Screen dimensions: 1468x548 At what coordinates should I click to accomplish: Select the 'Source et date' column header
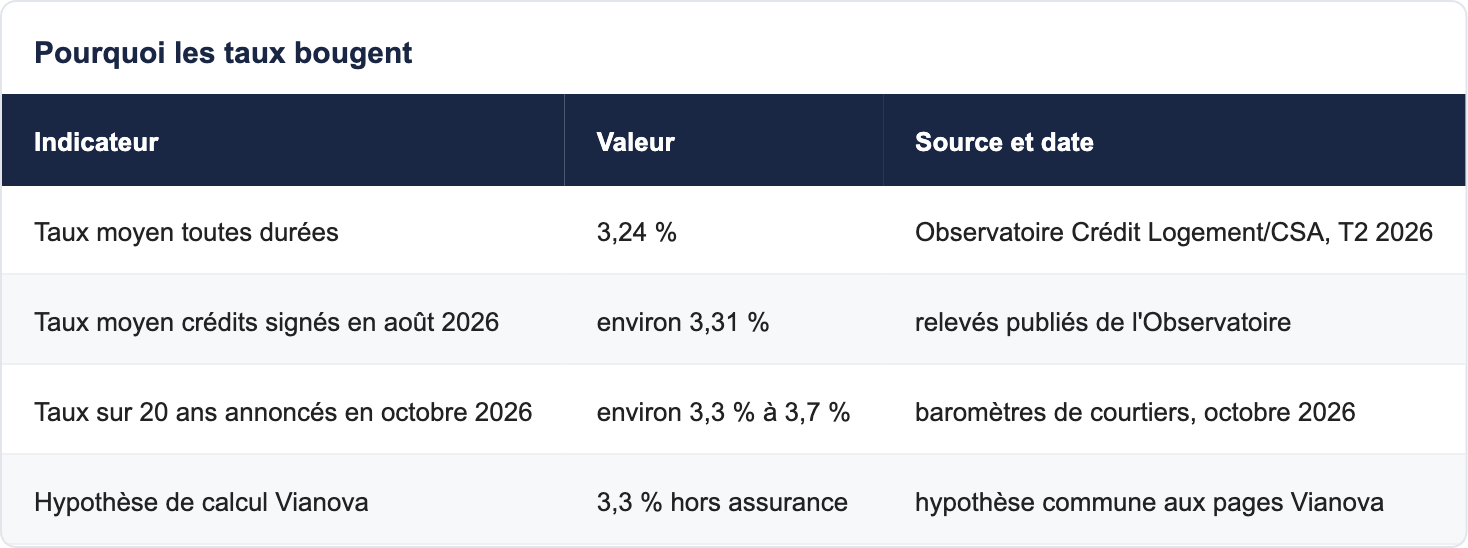[x=1004, y=142]
